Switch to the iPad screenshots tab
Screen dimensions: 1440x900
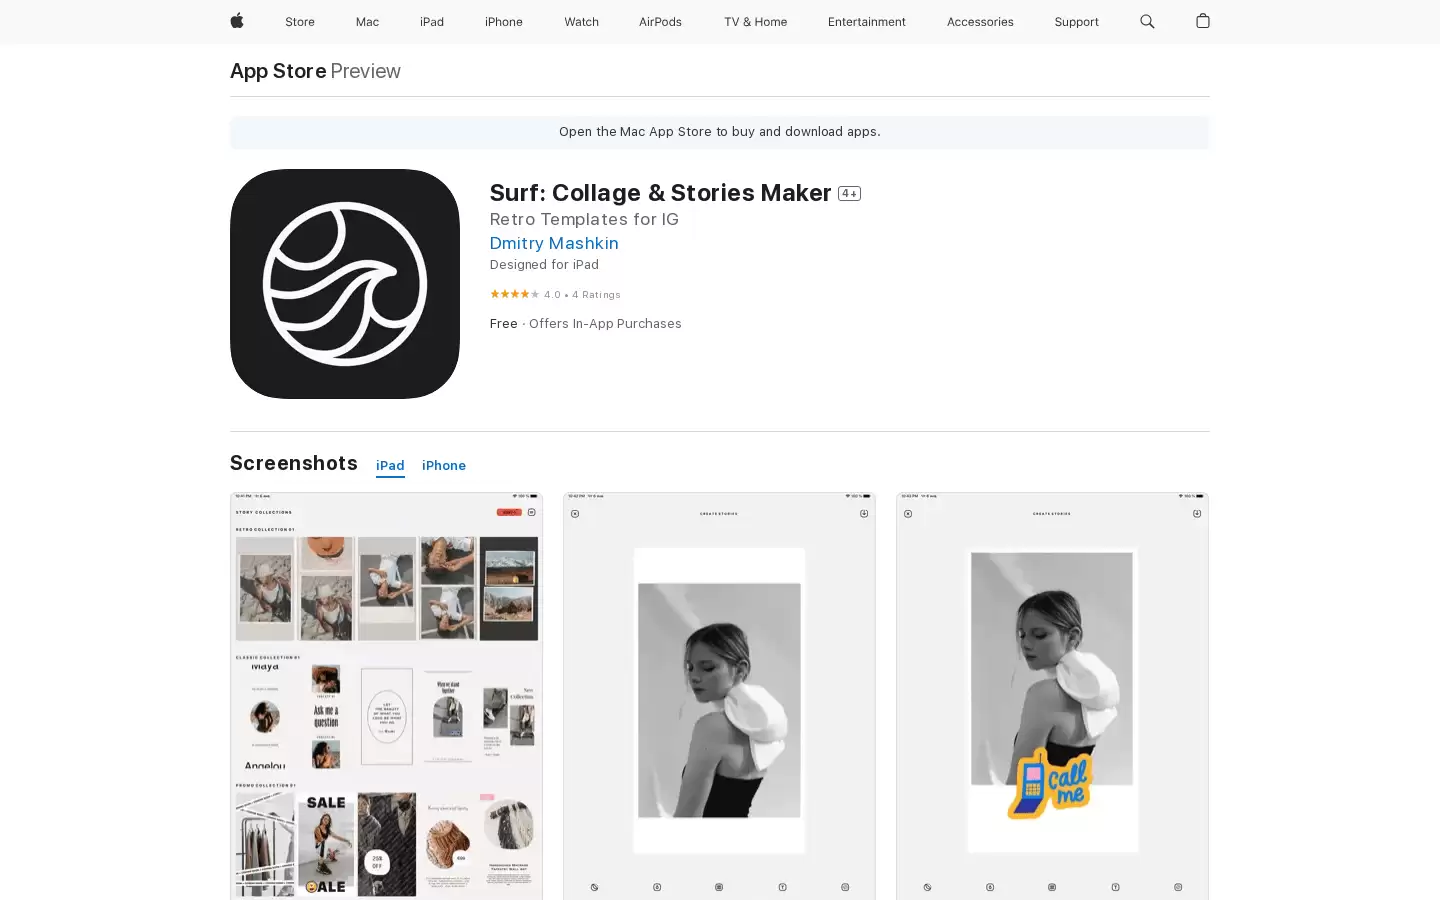click(390, 466)
